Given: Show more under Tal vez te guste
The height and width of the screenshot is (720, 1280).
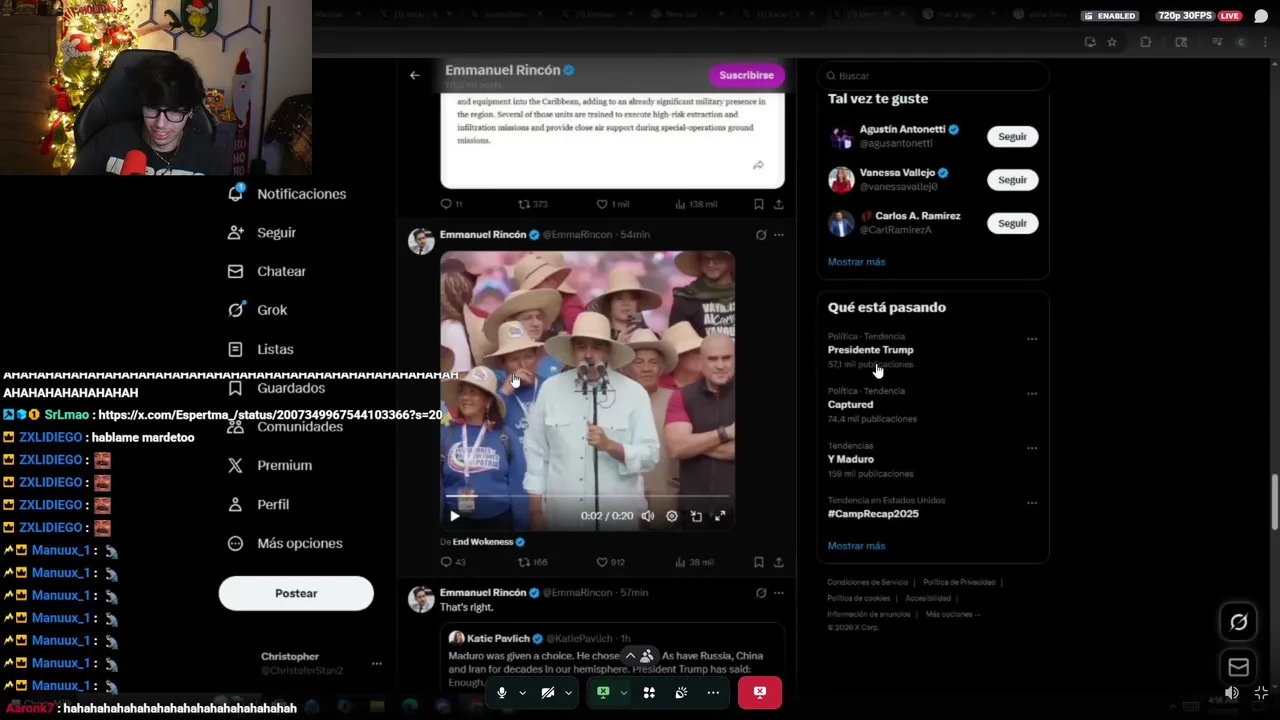Looking at the screenshot, I should pos(856,262).
